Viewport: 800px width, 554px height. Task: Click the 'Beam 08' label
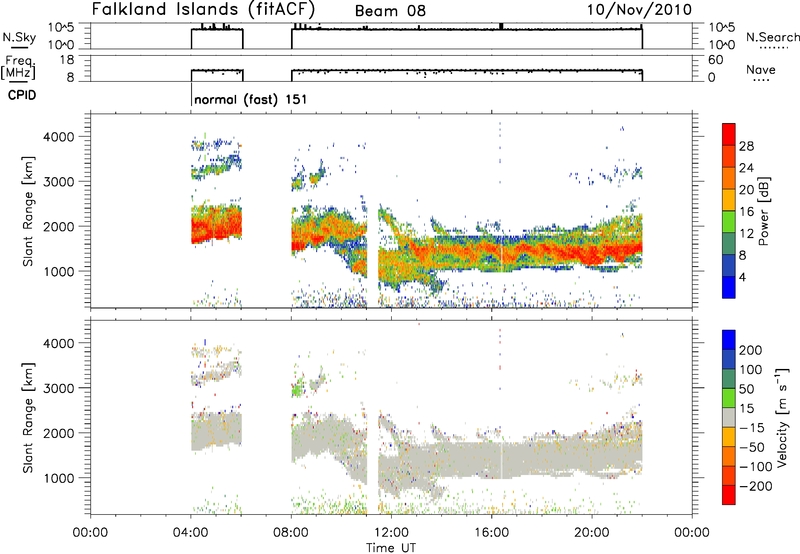pyautogui.click(x=390, y=11)
